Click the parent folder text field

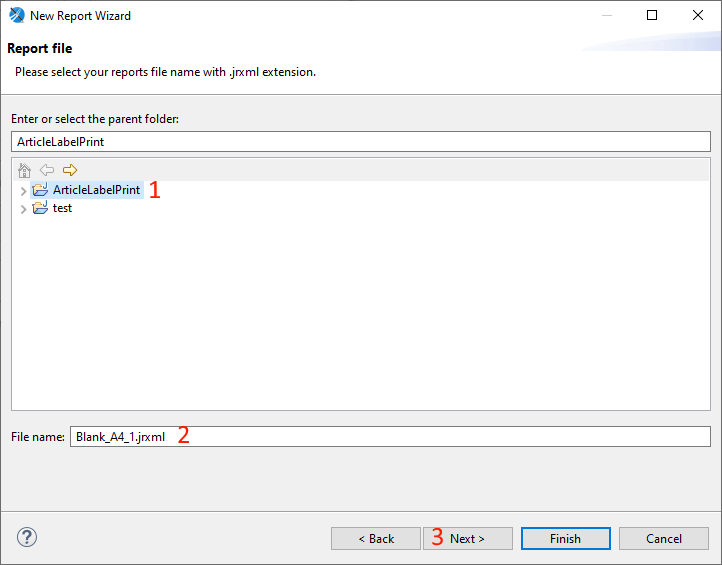[x=360, y=142]
